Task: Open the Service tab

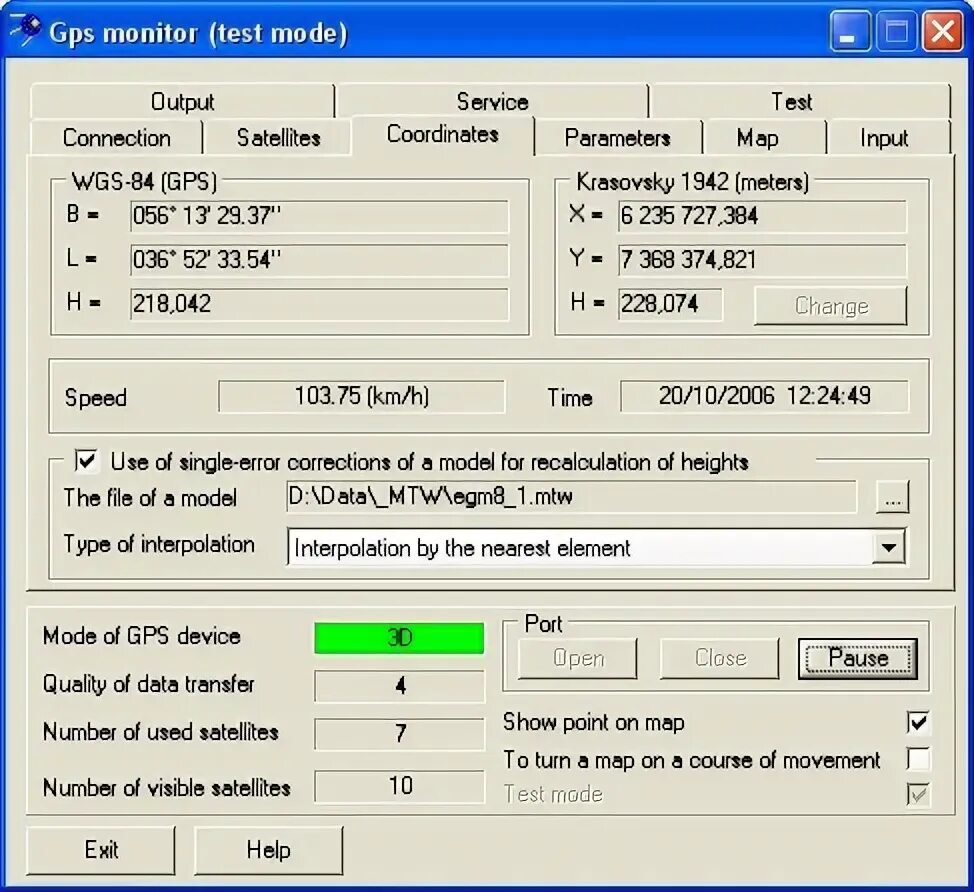Action: pyautogui.click(x=492, y=101)
